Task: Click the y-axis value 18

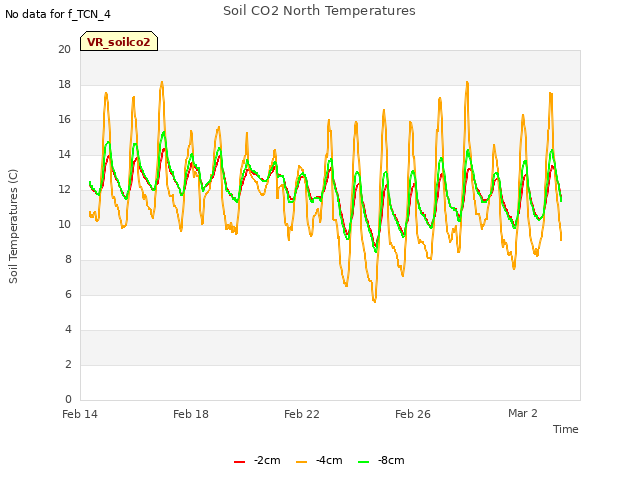Action: click(x=64, y=84)
